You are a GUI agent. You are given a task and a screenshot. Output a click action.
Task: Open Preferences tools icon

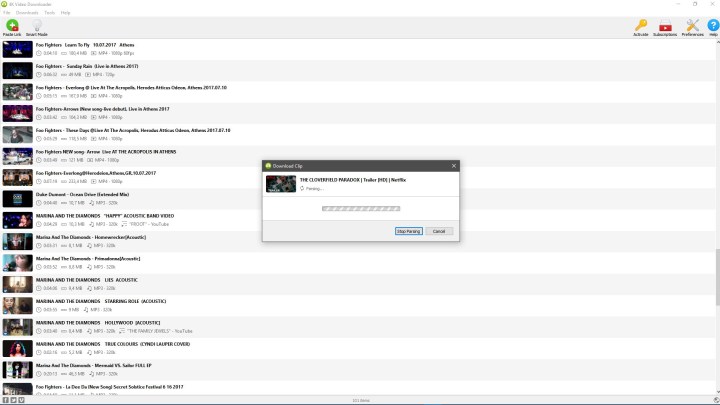pos(692,26)
